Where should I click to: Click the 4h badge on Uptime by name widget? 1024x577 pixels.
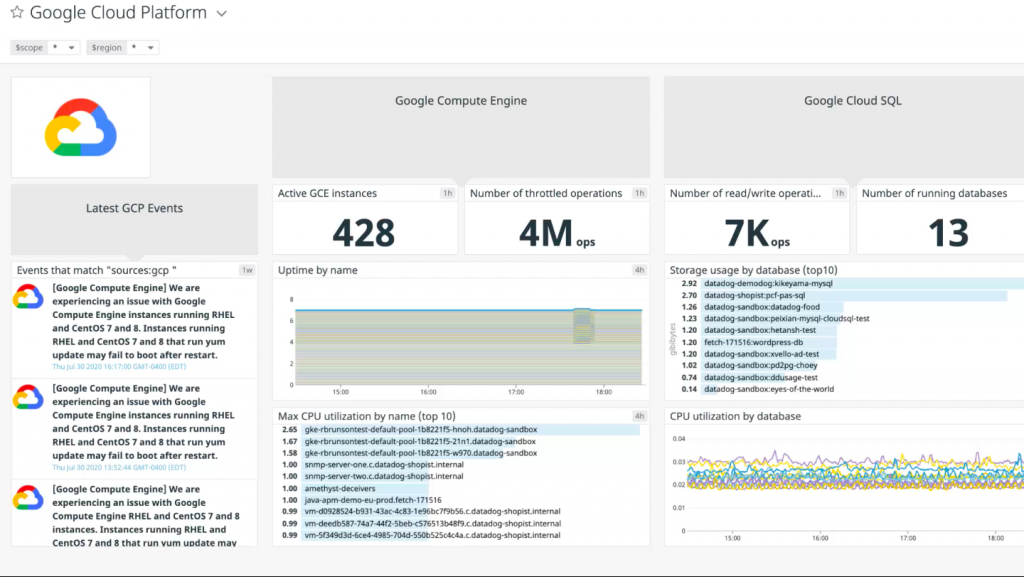[641, 270]
